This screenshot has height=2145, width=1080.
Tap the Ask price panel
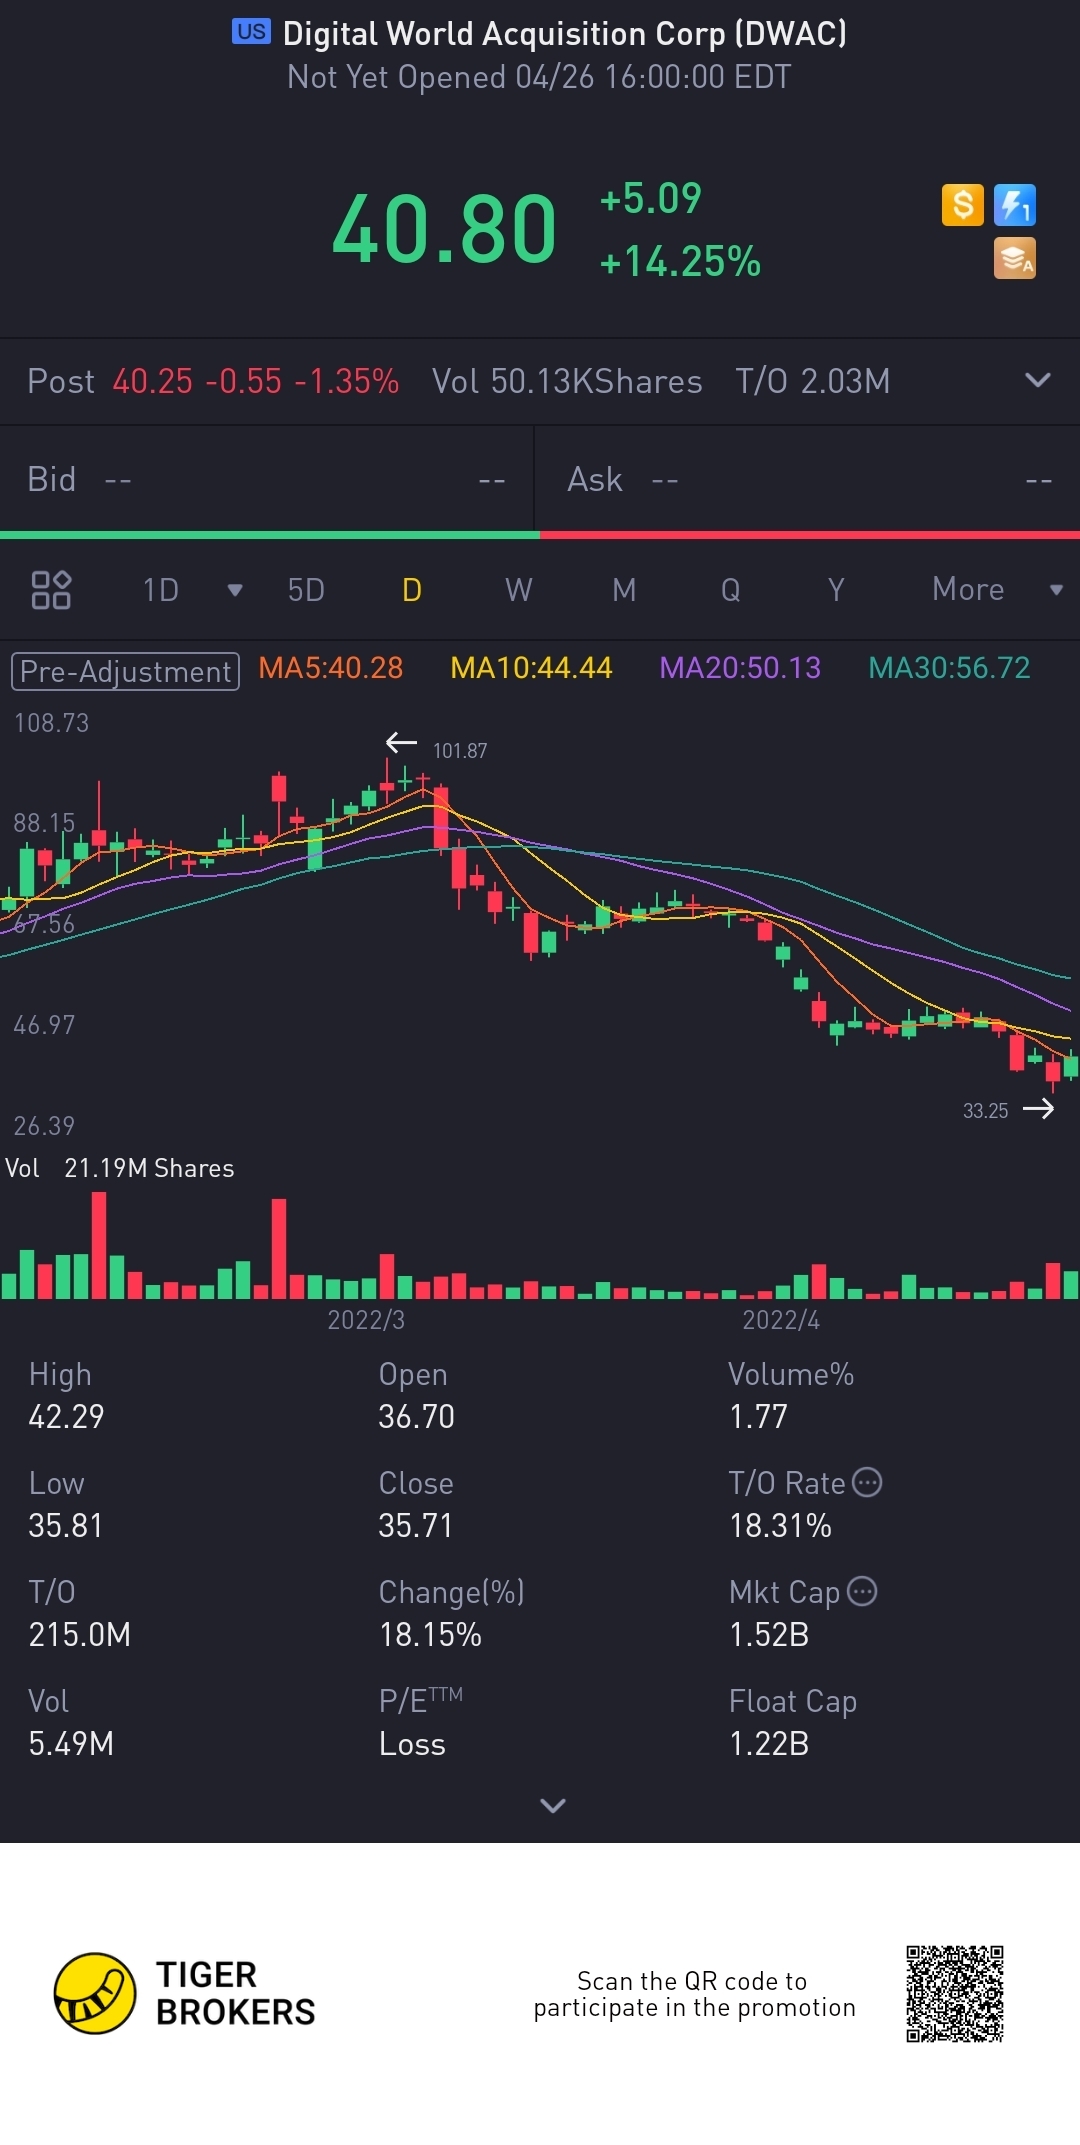808,480
